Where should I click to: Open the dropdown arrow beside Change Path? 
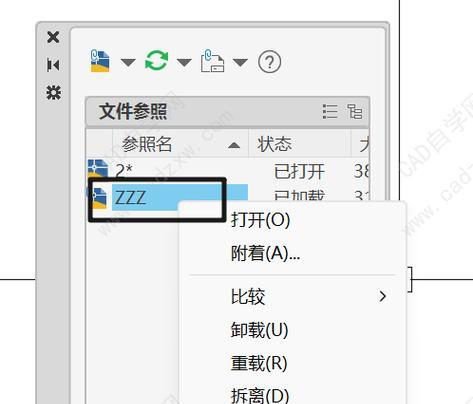point(240,62)
